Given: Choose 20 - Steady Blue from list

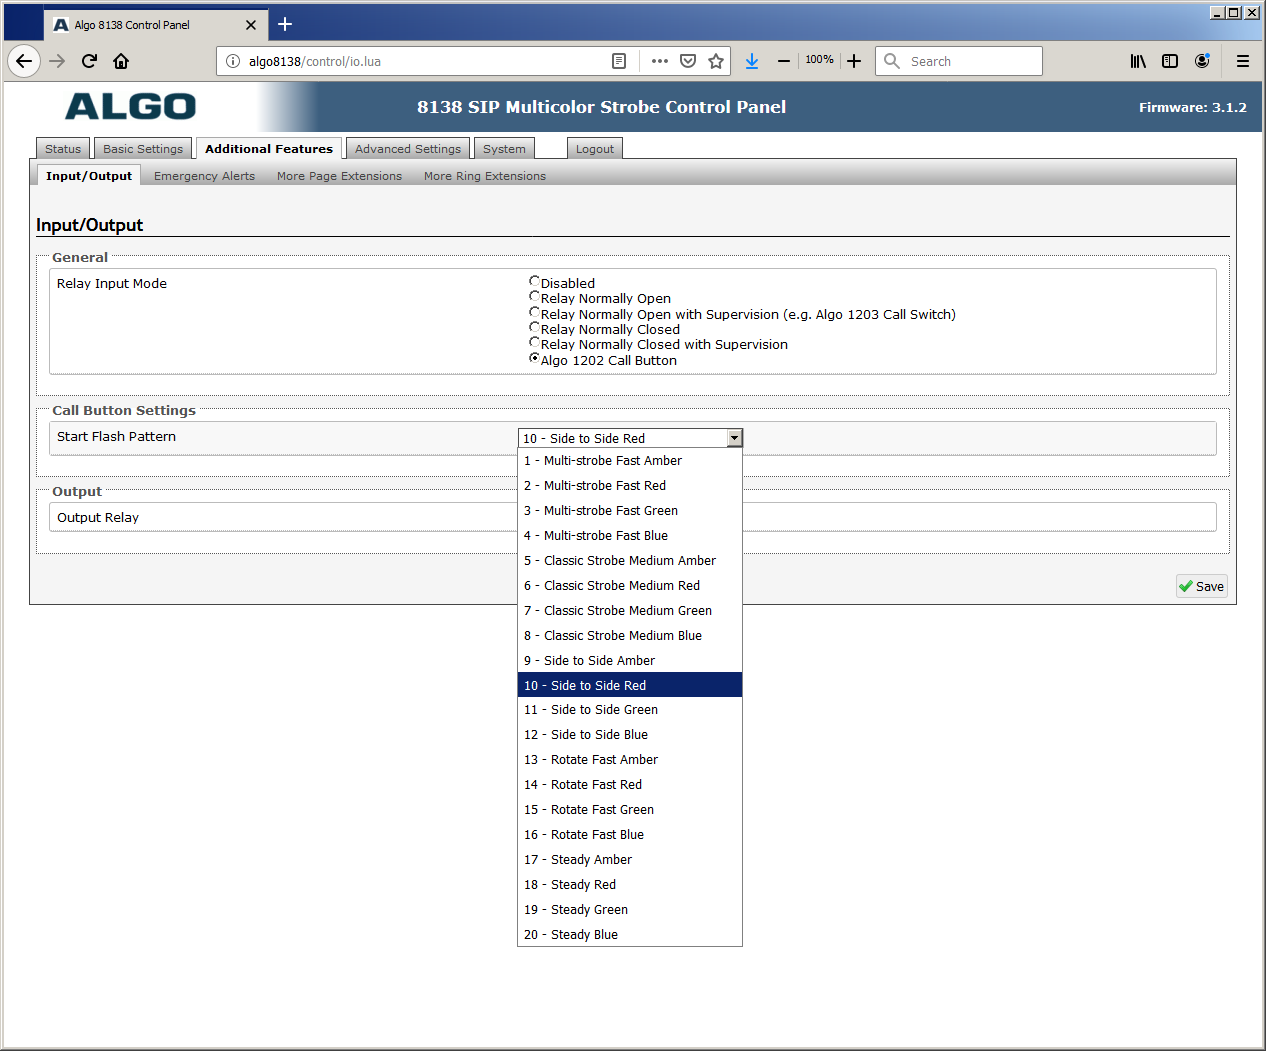Looking at the screenshot, I should [584, 935].
